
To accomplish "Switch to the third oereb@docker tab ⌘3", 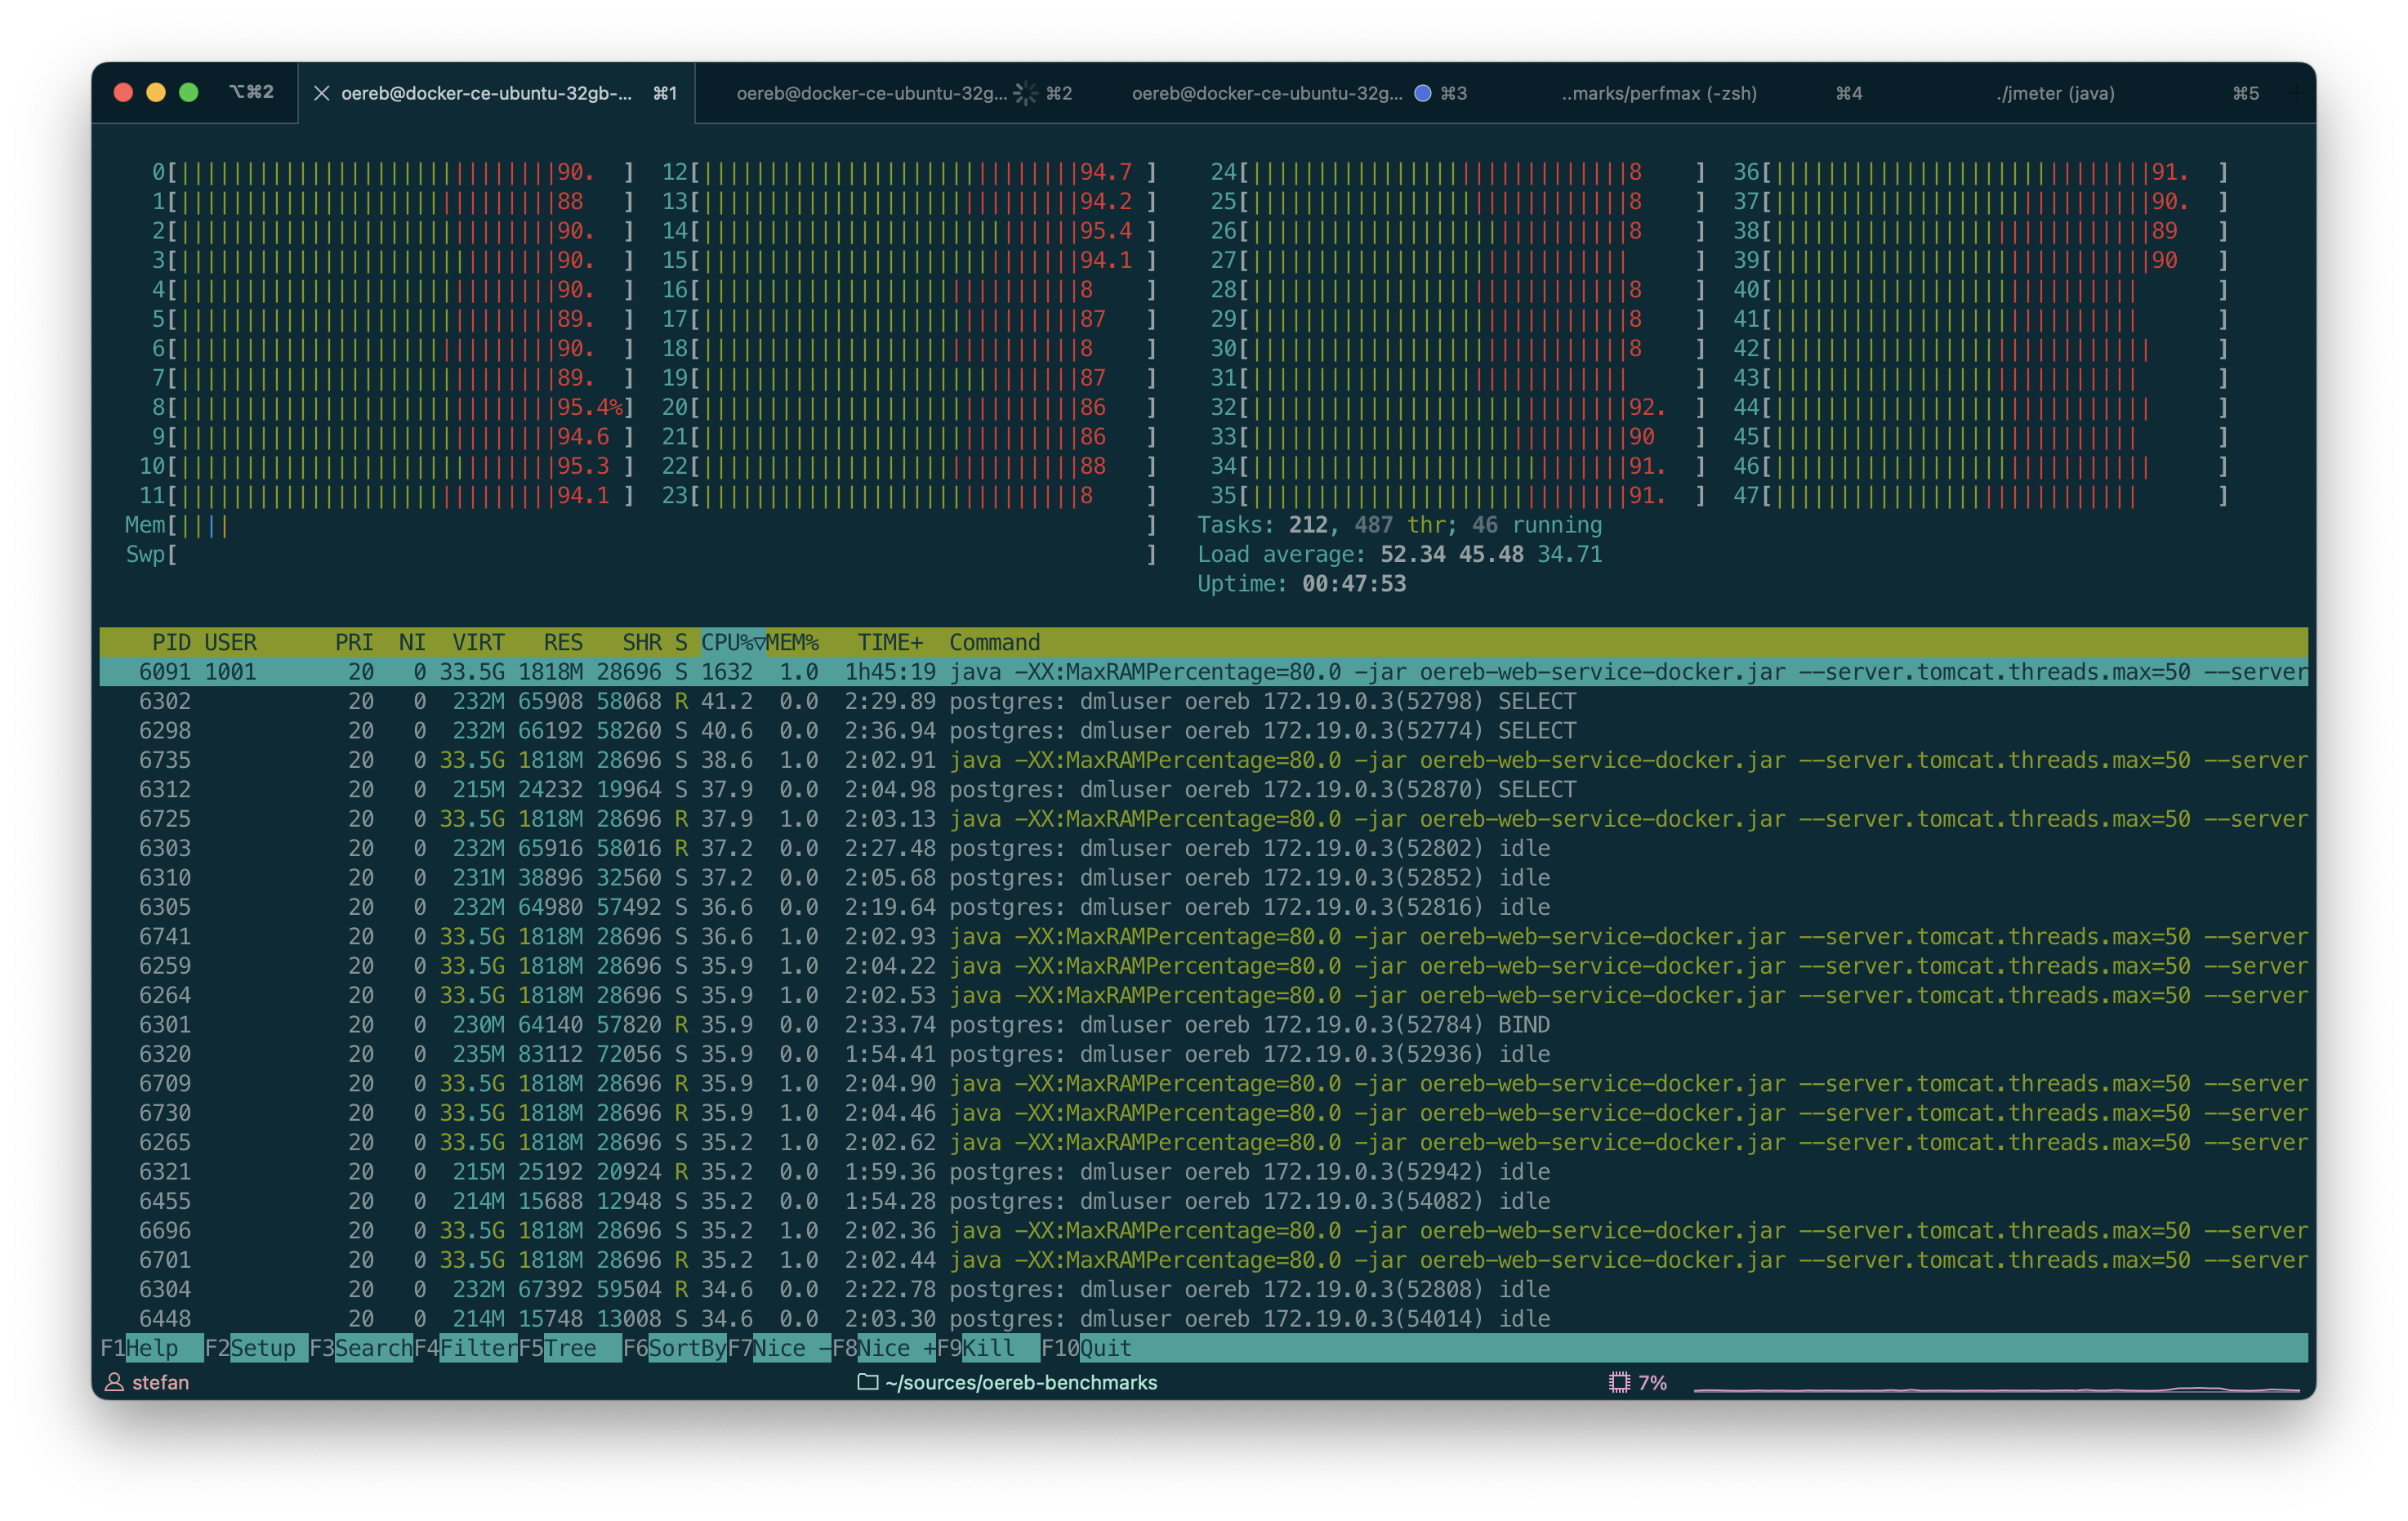I will coord(1298,93).
